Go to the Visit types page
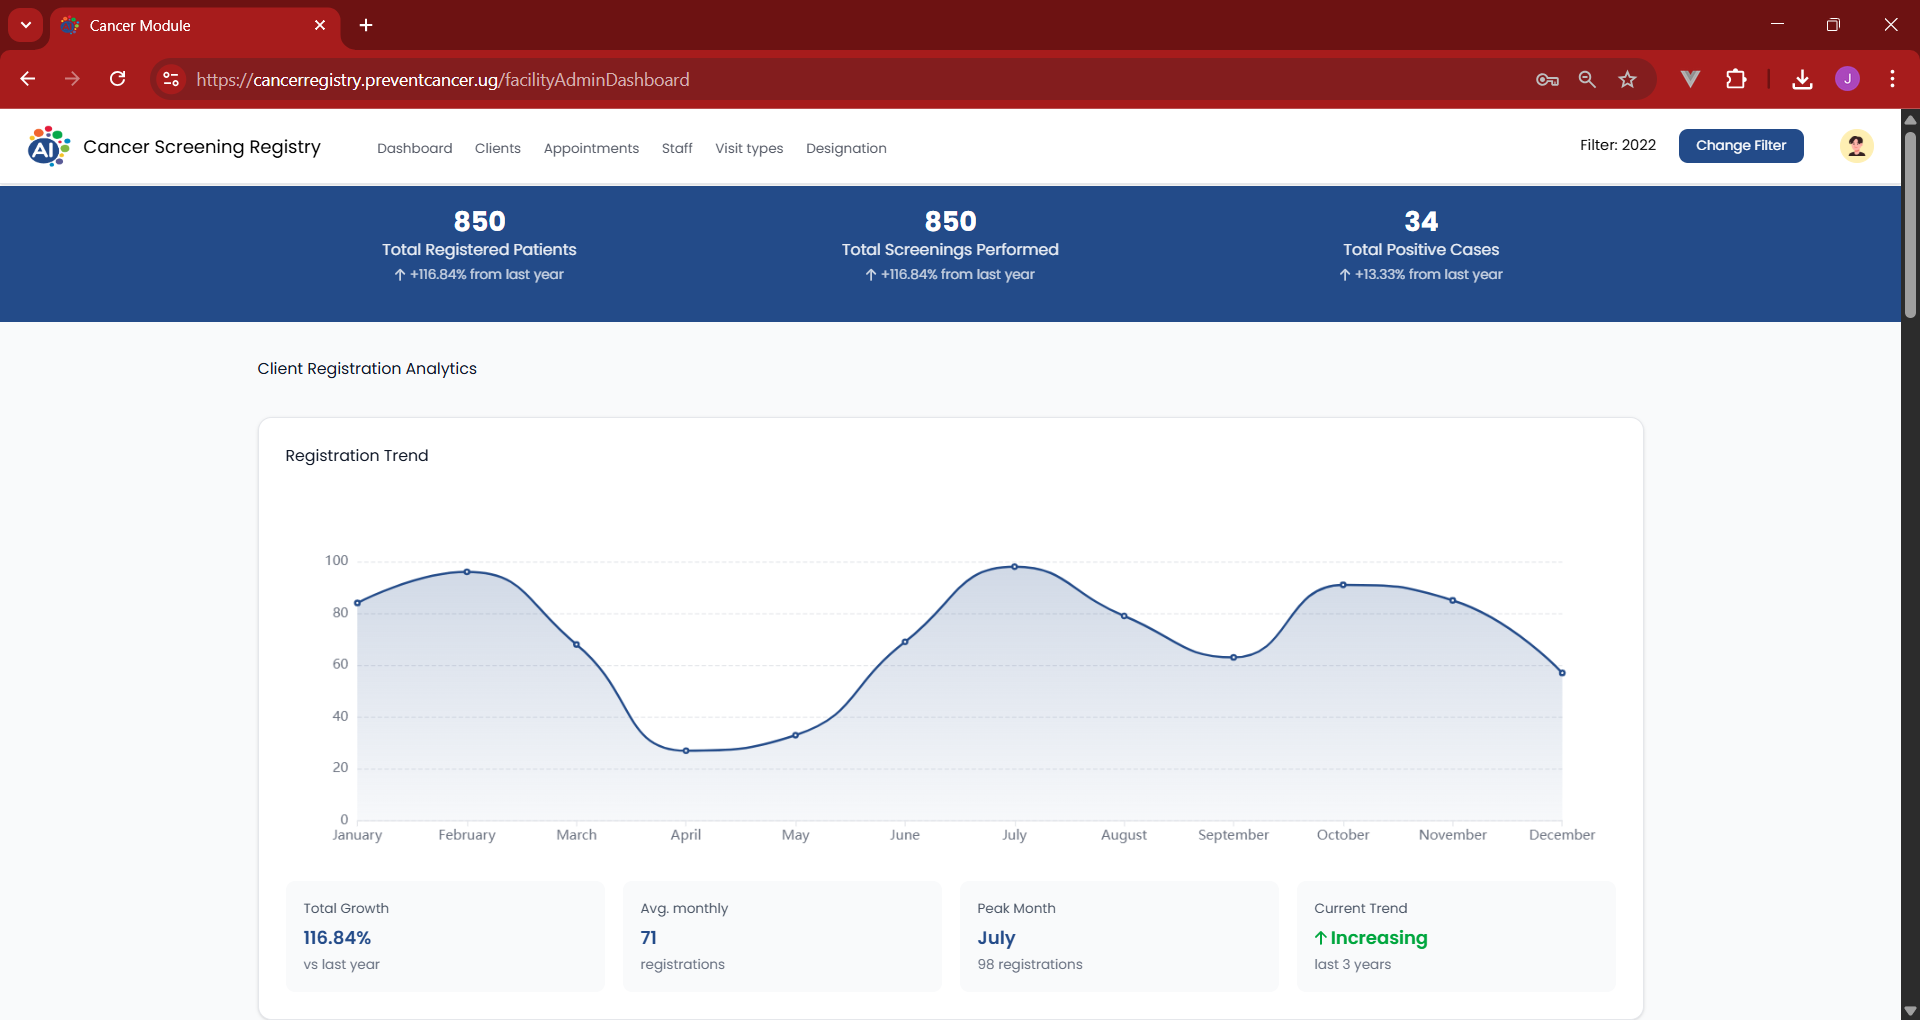 click(749, 148)
